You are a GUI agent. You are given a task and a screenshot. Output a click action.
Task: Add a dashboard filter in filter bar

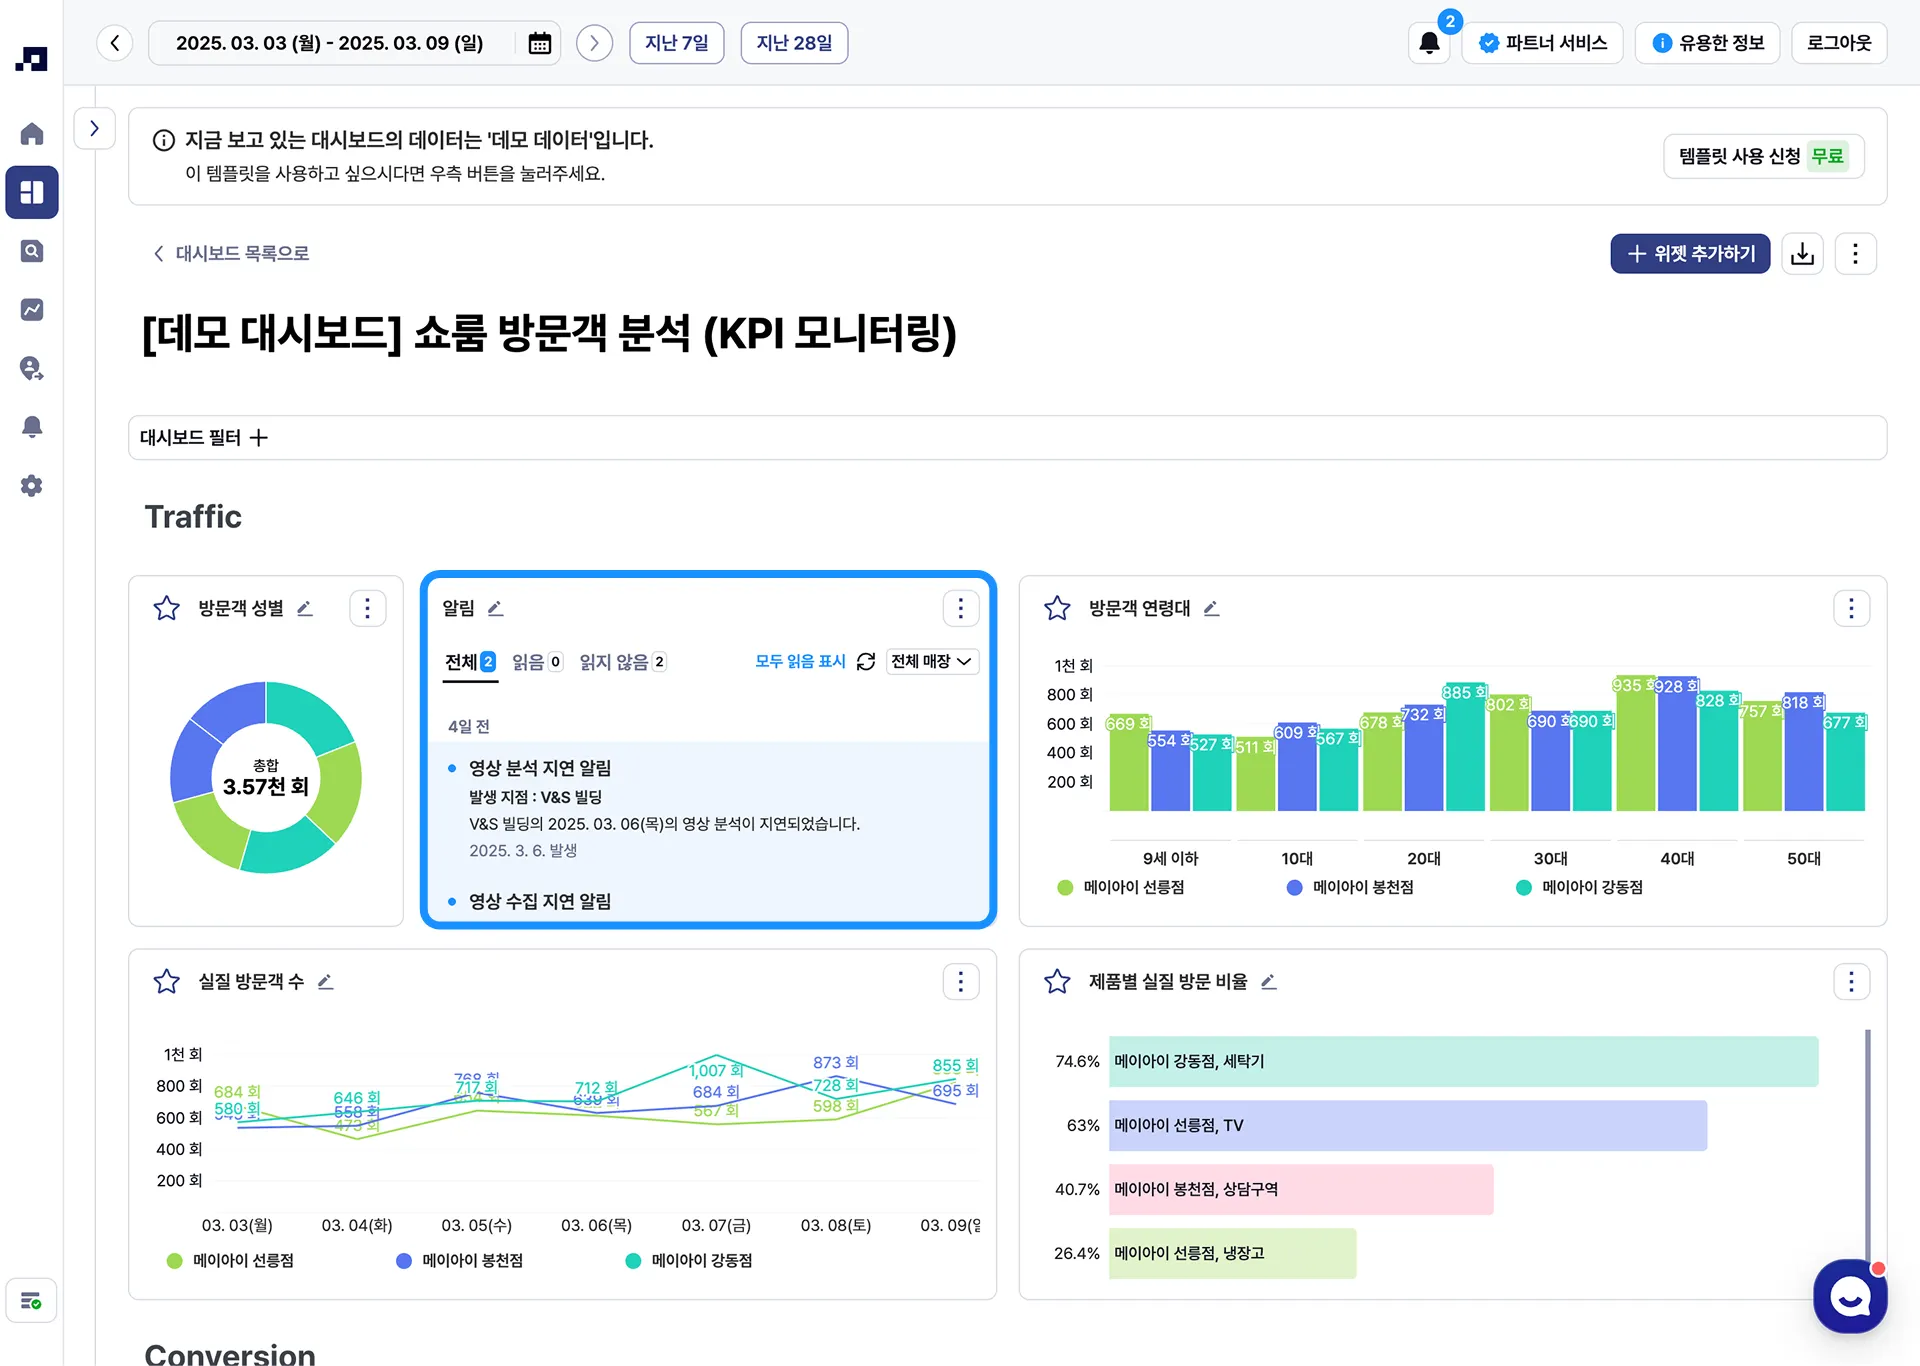point(259,438)
